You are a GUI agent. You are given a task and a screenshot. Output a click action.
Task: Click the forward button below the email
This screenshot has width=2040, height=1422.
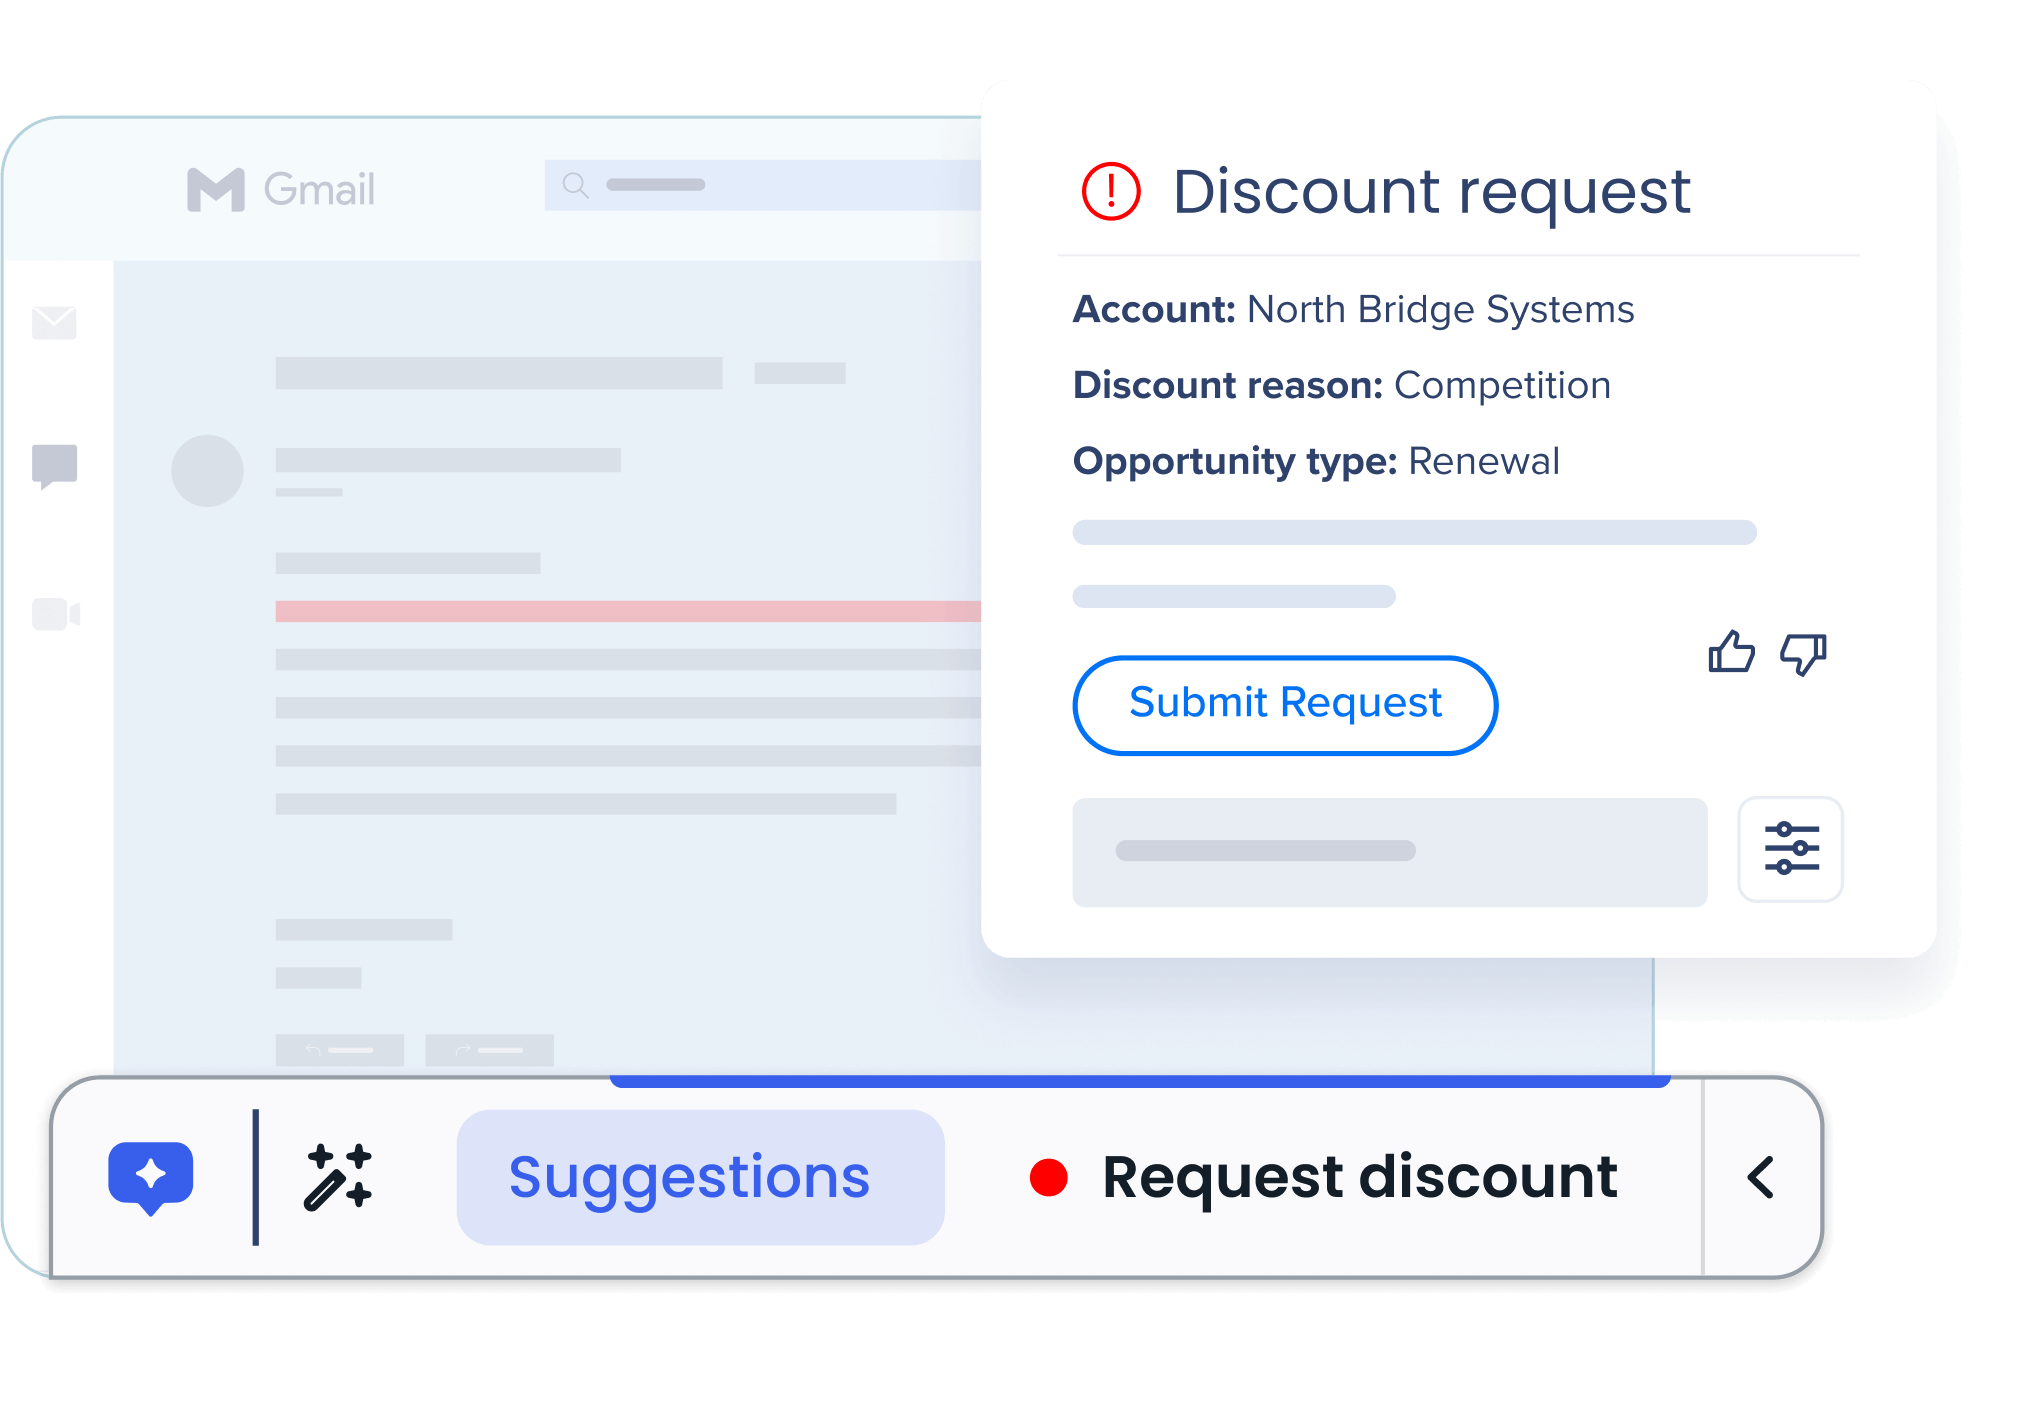[489, 1050]
